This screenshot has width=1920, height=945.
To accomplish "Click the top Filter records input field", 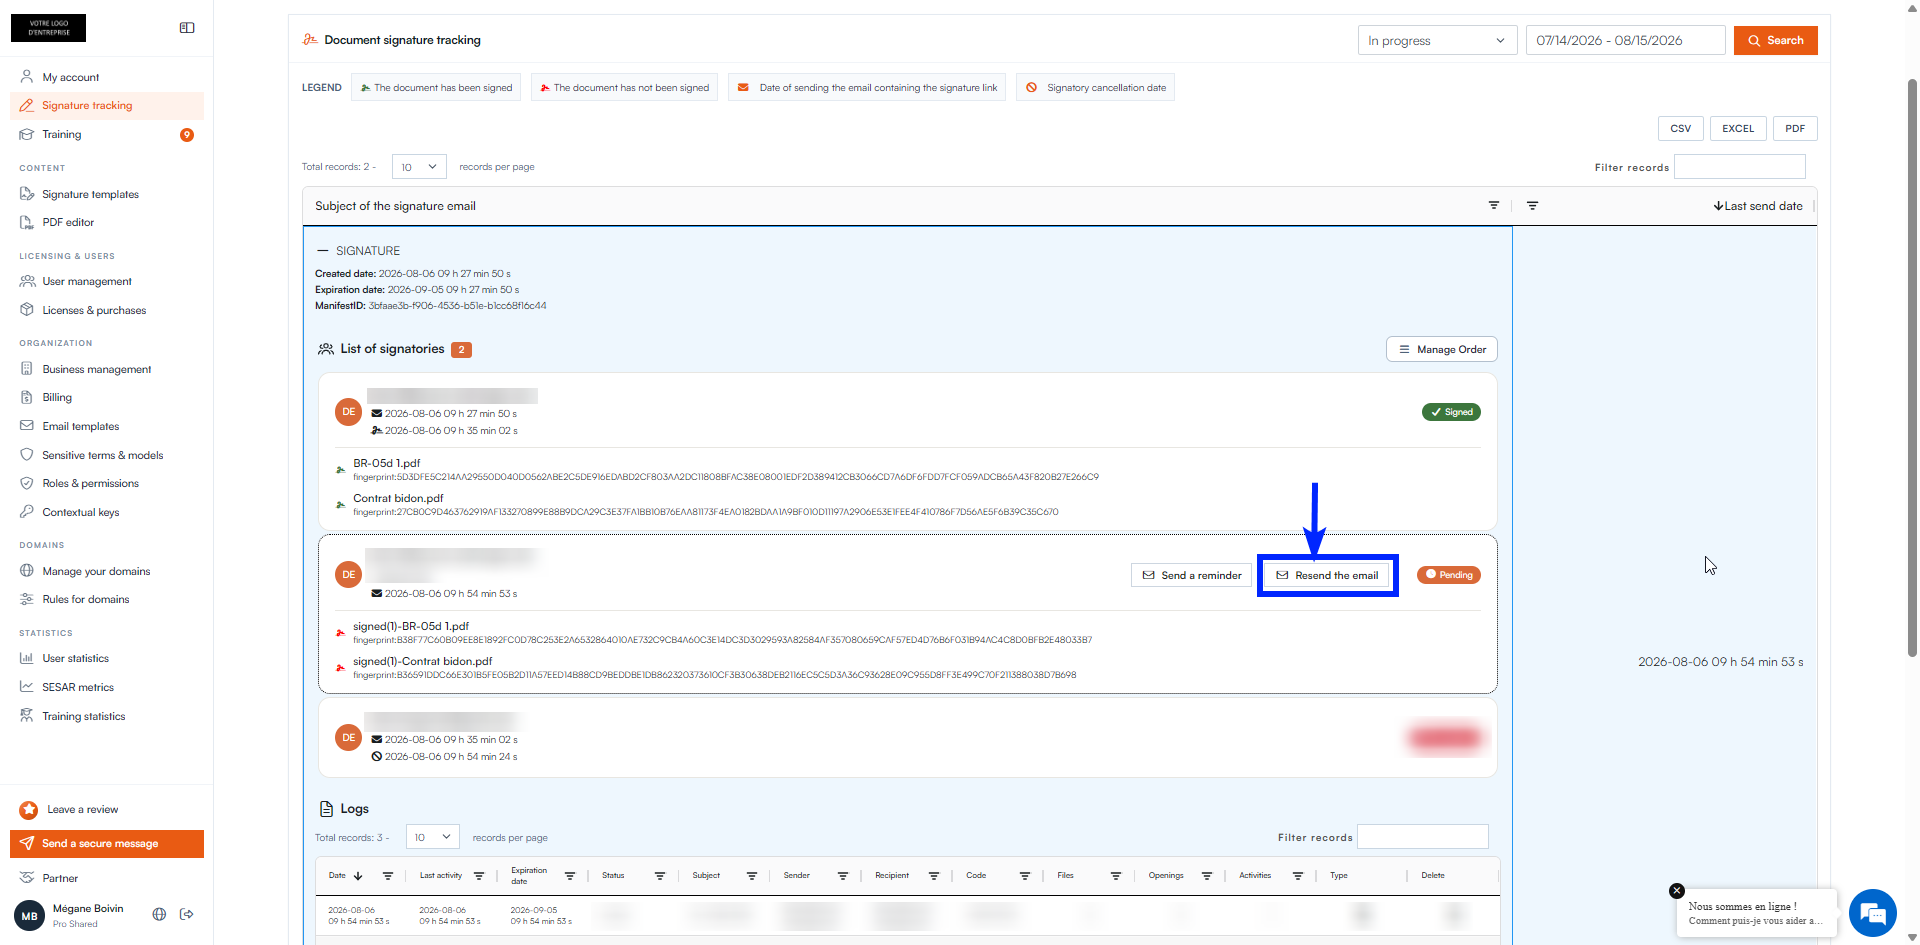I will coord(1740,167).
